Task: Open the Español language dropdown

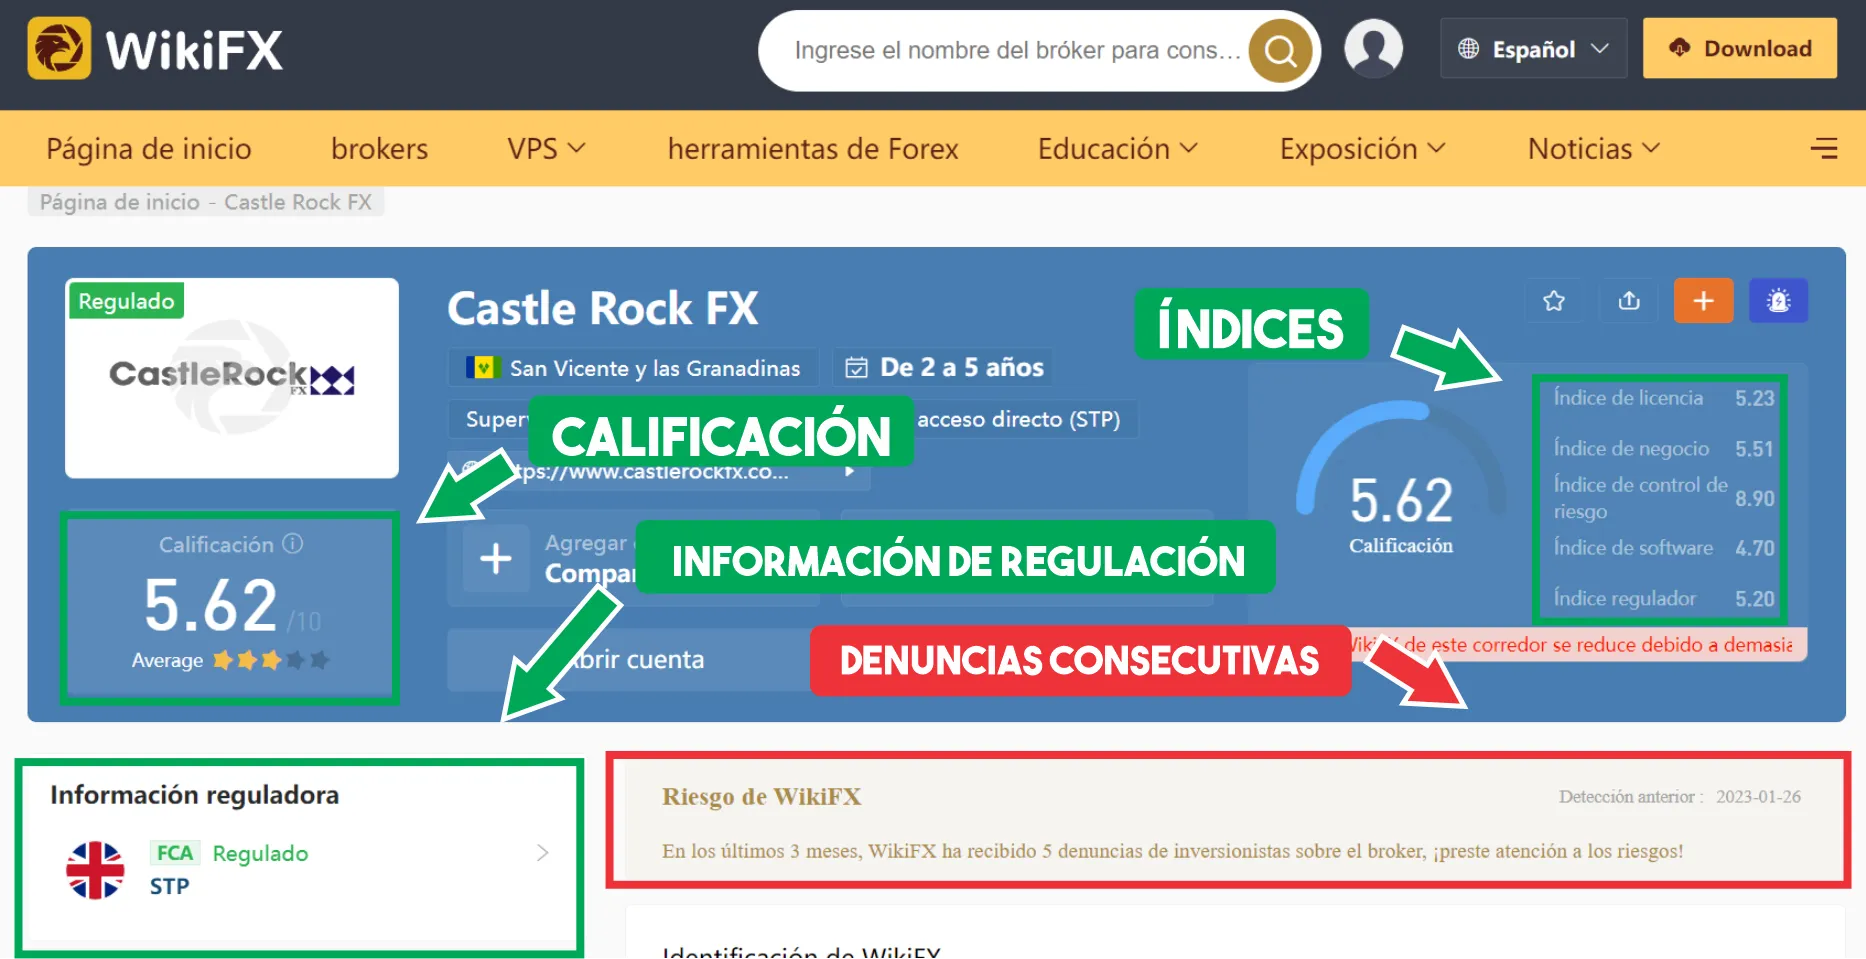Action: point(1533,48)
